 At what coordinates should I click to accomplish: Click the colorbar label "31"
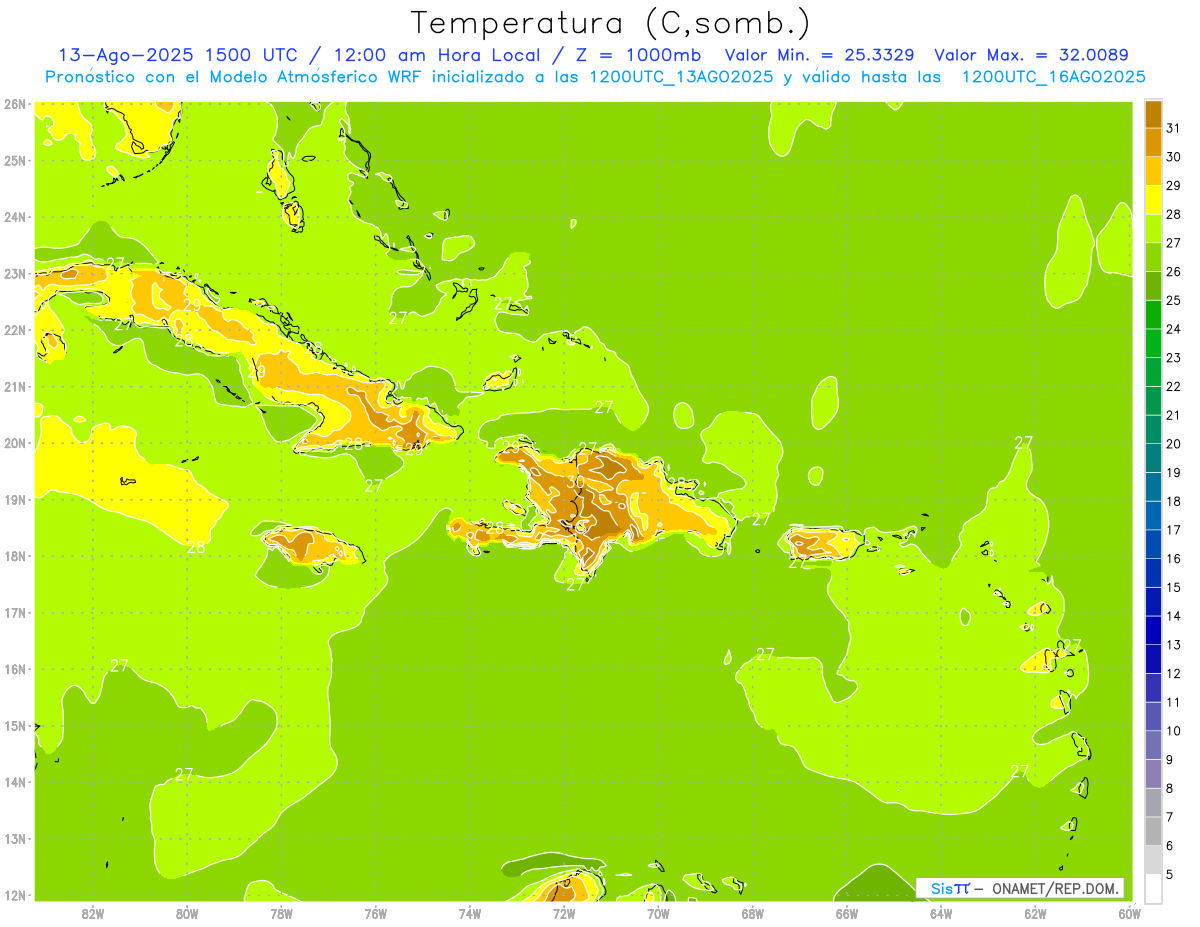1173,128
